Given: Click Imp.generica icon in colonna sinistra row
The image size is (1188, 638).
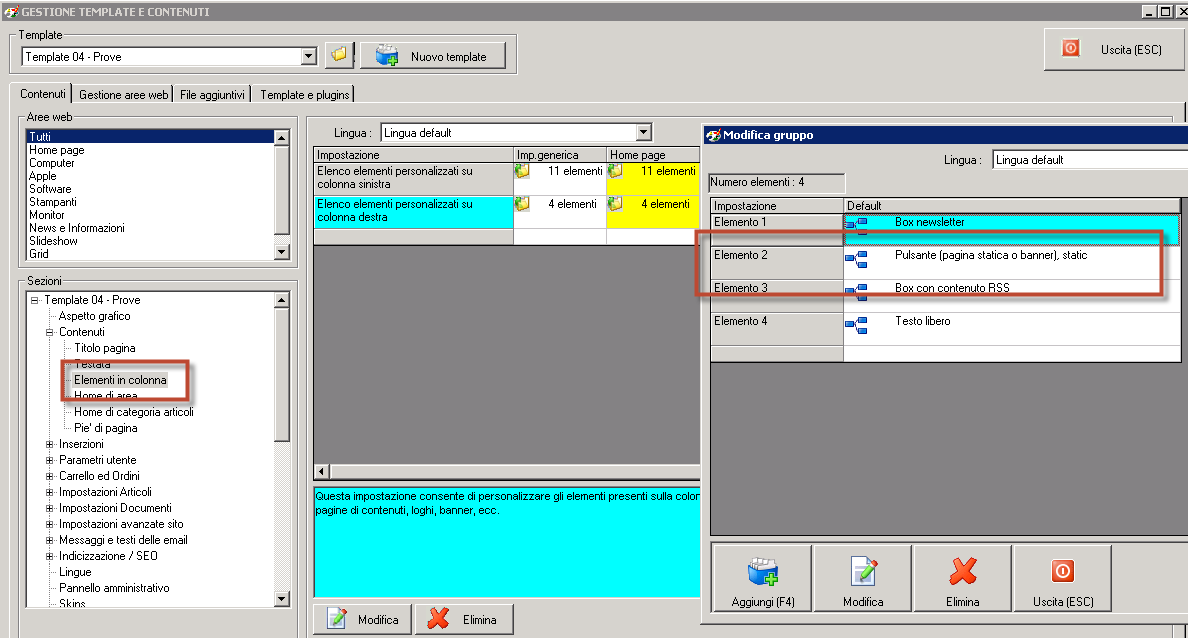Looking at the screenshot, I should tap(522, 171).
